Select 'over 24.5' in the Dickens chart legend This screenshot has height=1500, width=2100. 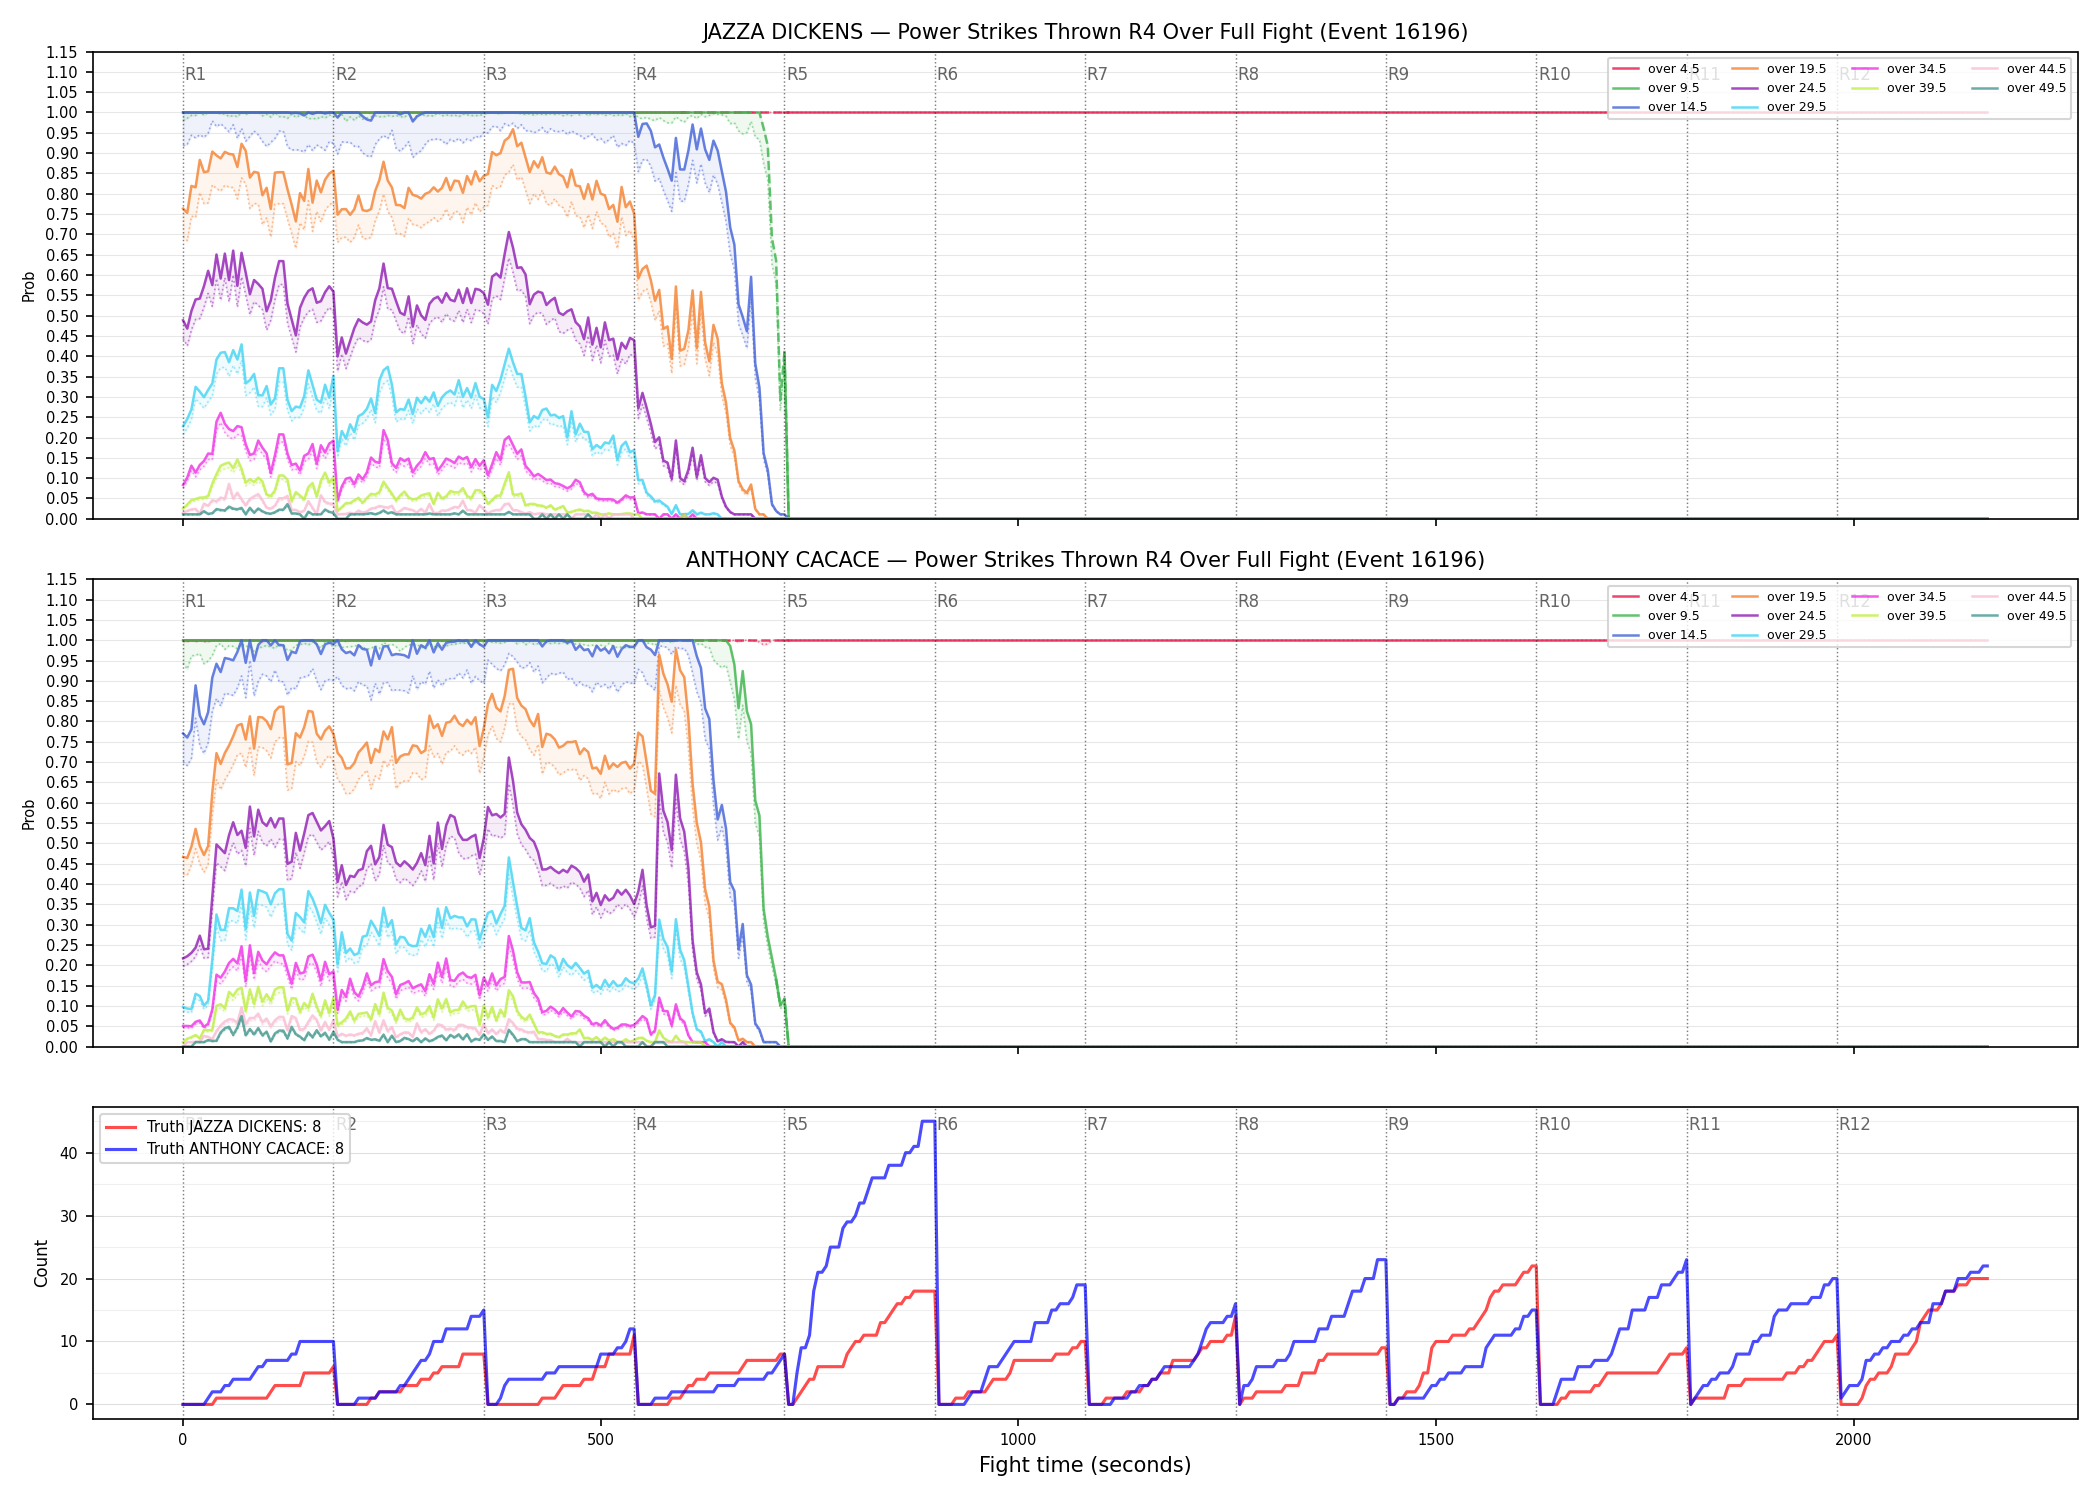click(1779, 88)
